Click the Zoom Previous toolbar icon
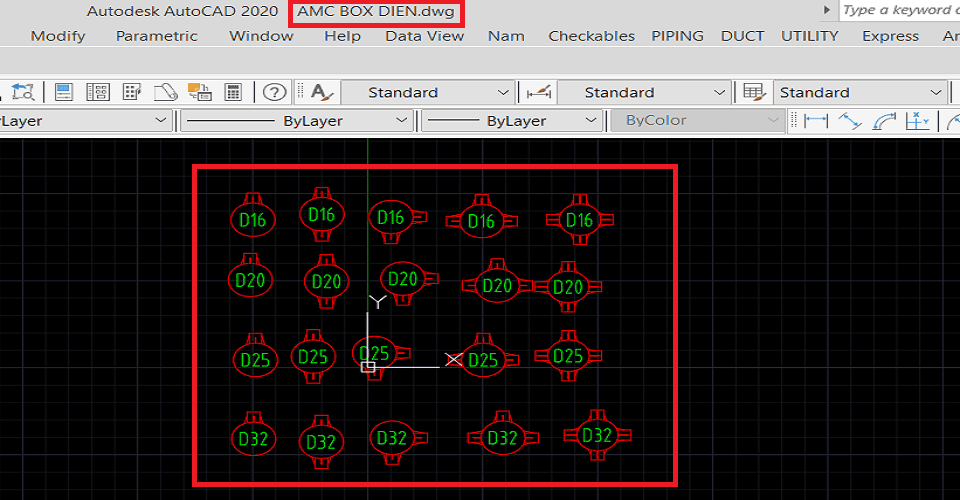Screen dimensions: 960x500 (x=23, y=92)
